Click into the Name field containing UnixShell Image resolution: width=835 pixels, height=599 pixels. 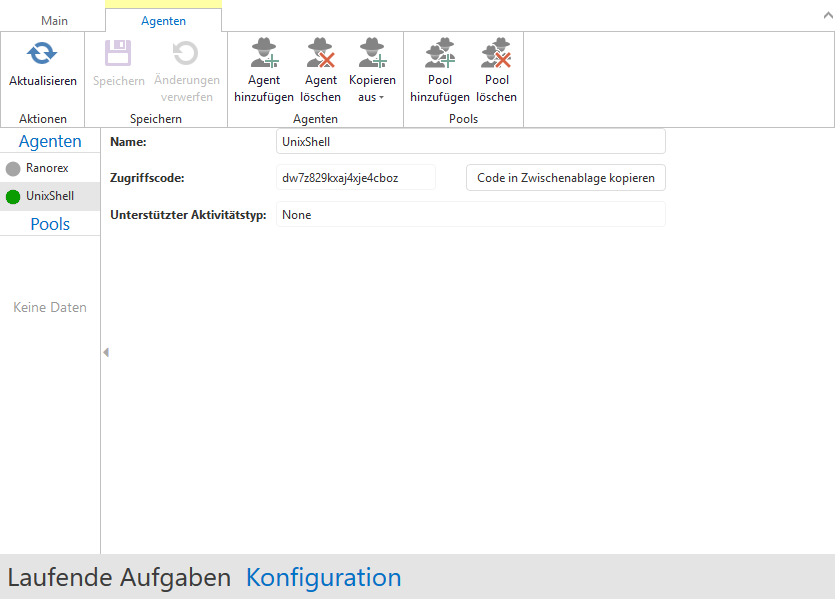coord(470,142)
